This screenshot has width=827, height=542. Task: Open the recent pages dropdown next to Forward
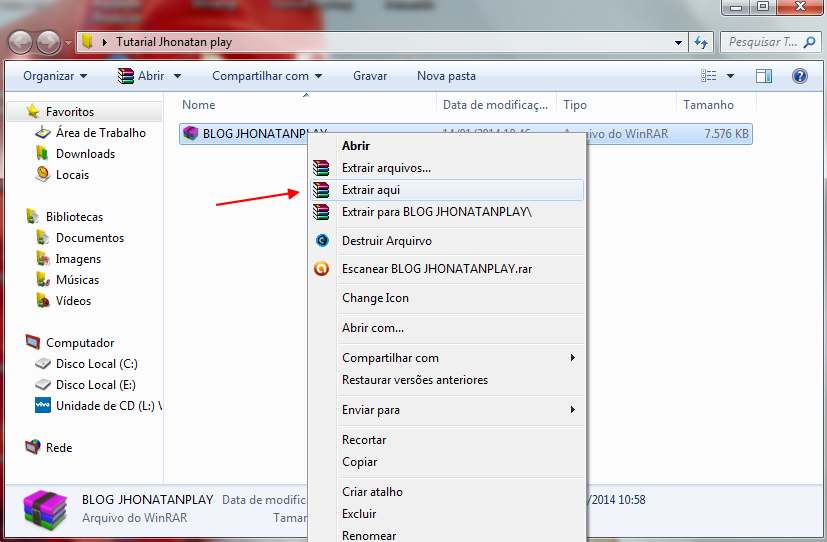click(68, 43)
